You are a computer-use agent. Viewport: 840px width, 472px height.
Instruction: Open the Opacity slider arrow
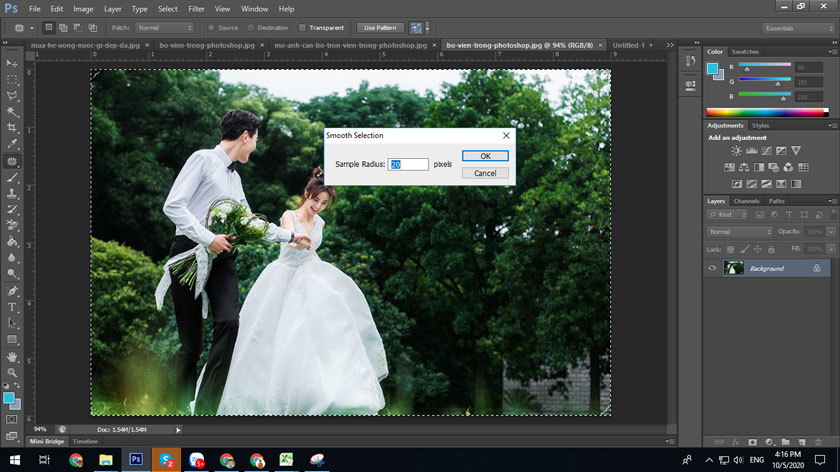pyautogui.click(x=831, y=232)
